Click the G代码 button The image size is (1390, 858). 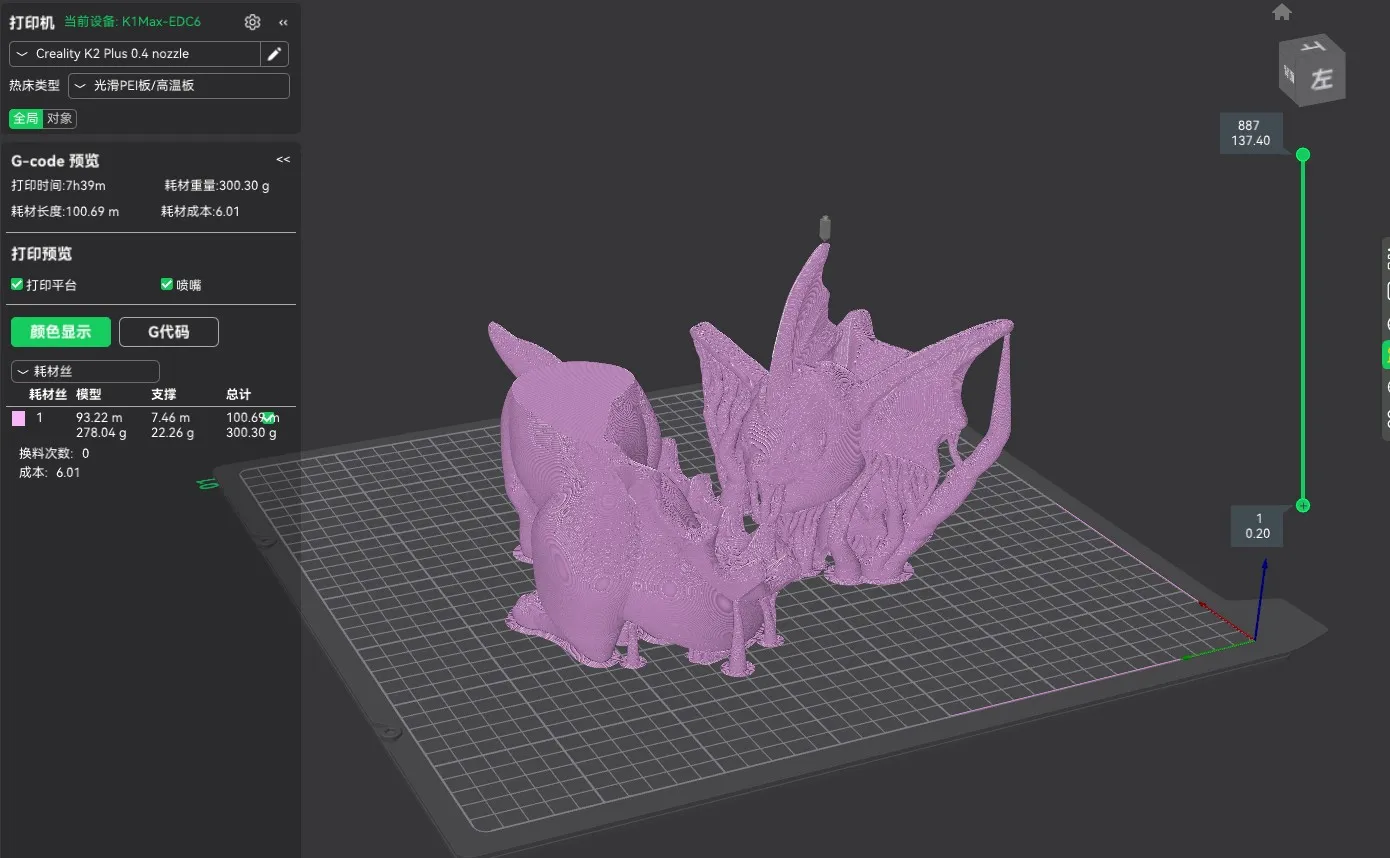(x=169, y=332)
